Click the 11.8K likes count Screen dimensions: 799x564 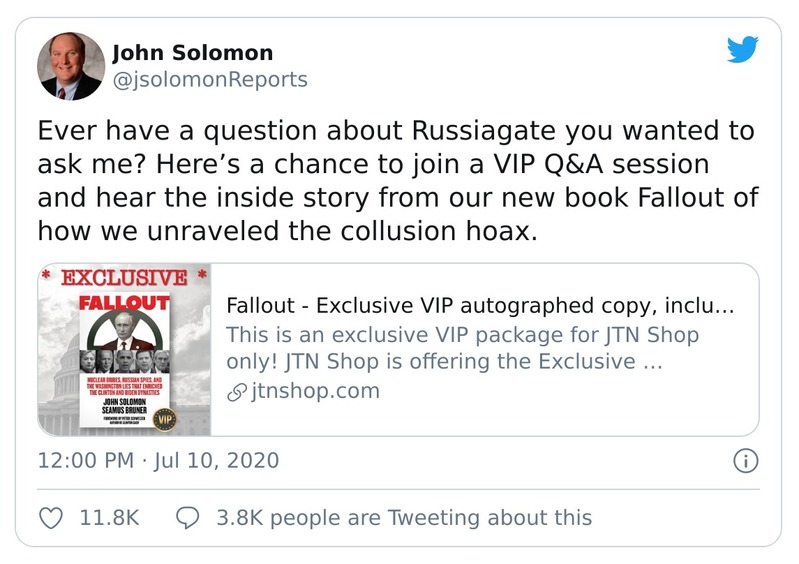[x=108, y=517]
